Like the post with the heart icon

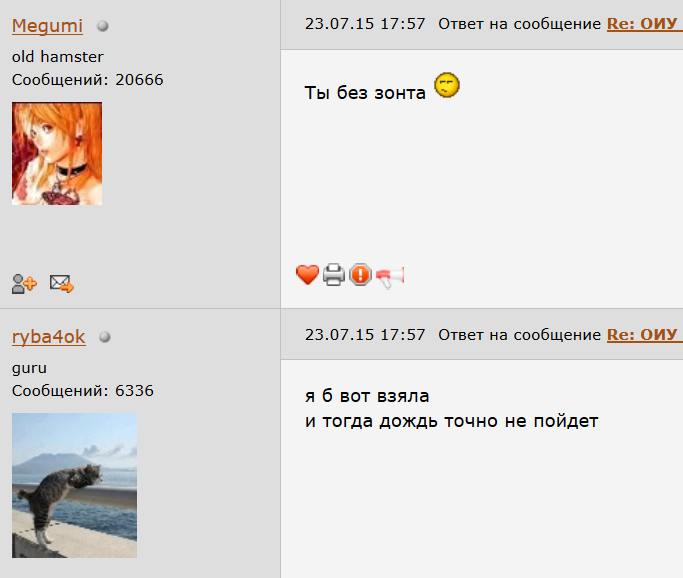tap(307, 275)
